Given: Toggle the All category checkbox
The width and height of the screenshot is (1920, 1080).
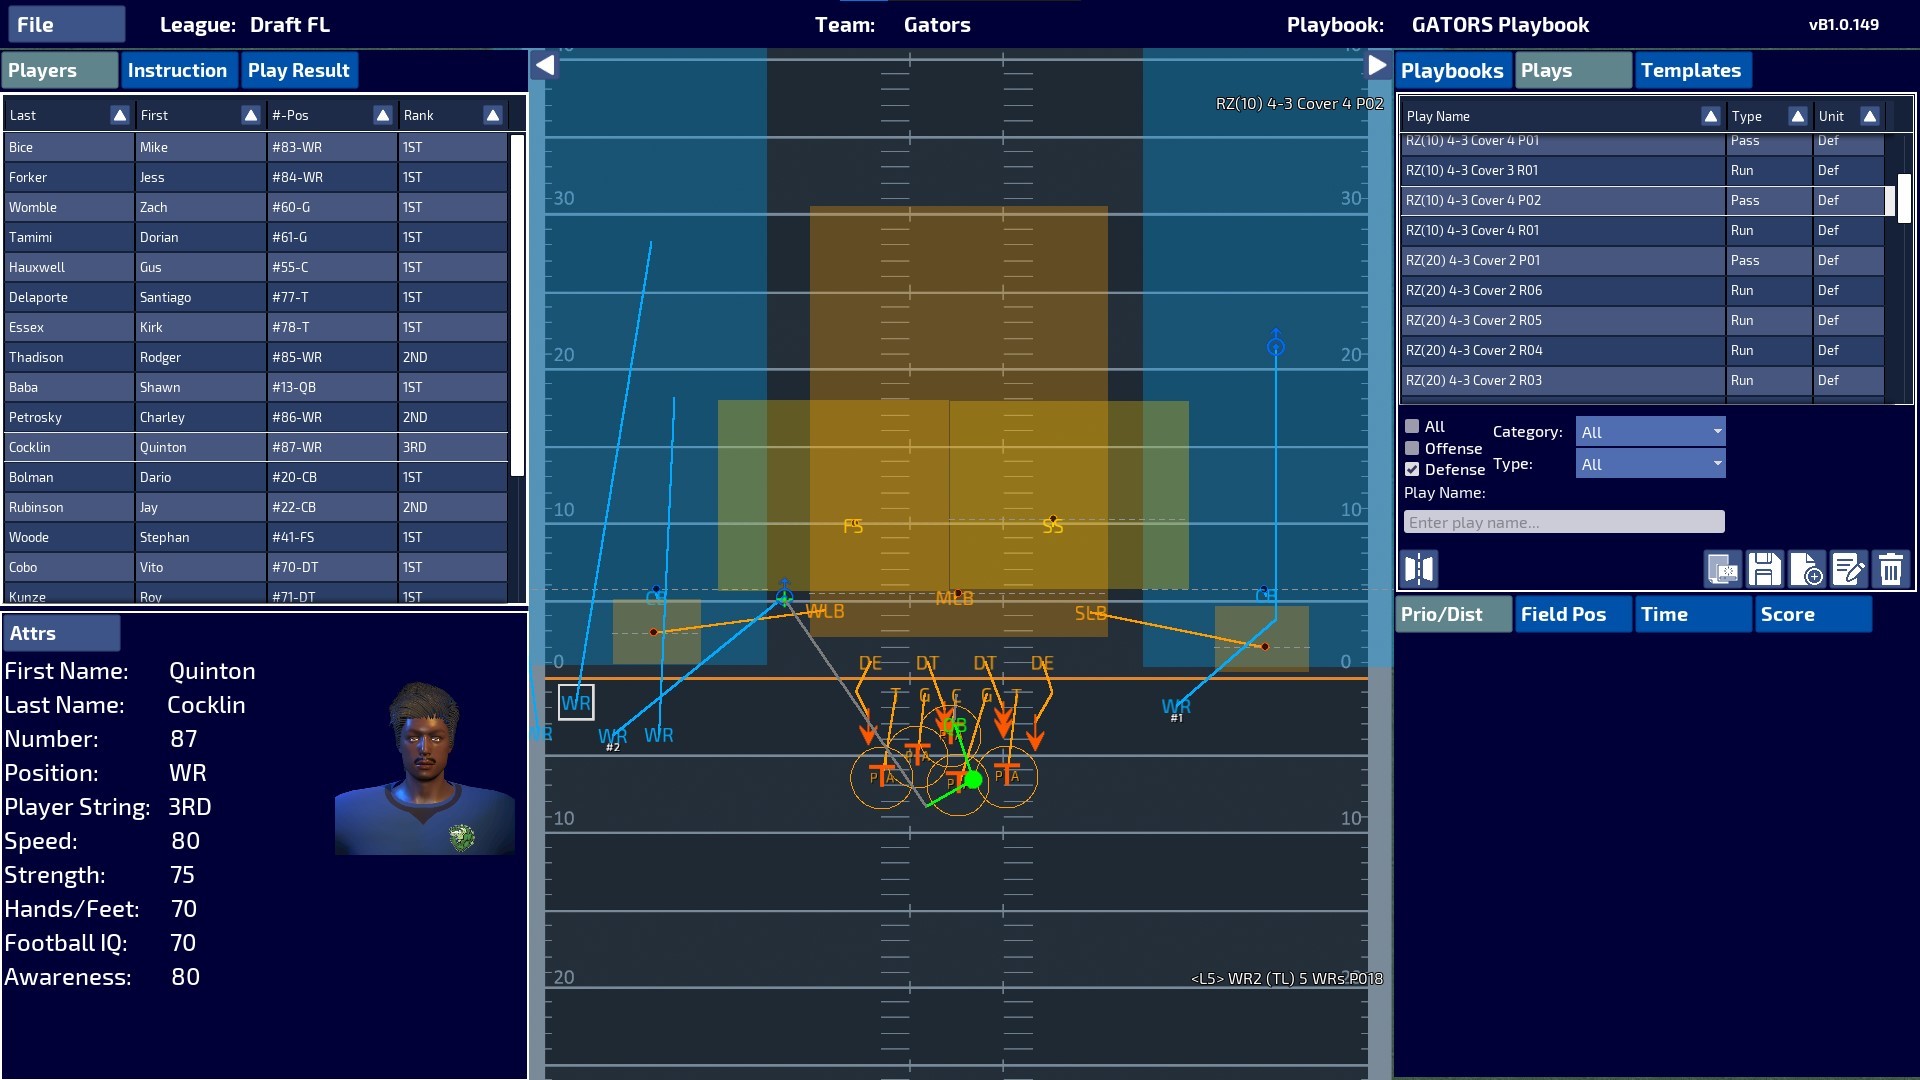Looking at the screenshot, I should (1411, 425).
